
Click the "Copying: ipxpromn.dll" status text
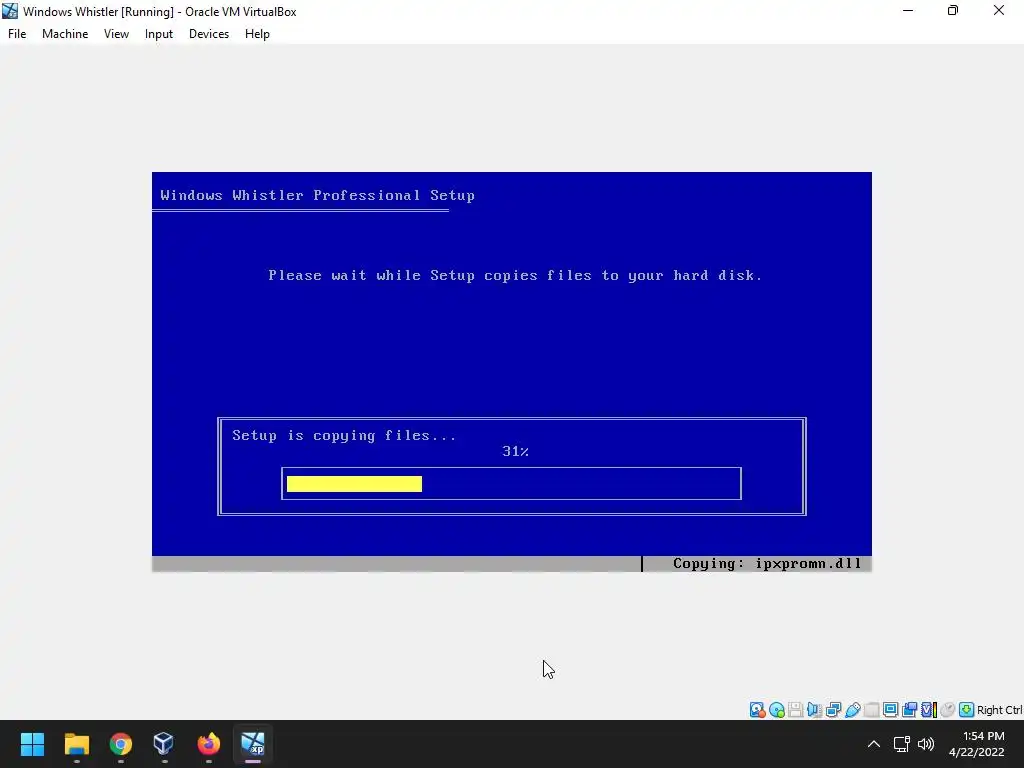[x=767, y=564]
